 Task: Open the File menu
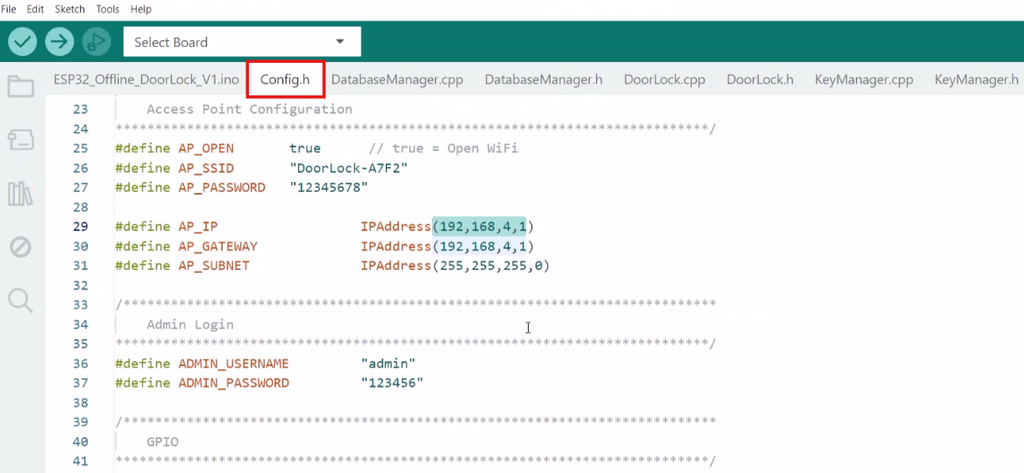8,9
